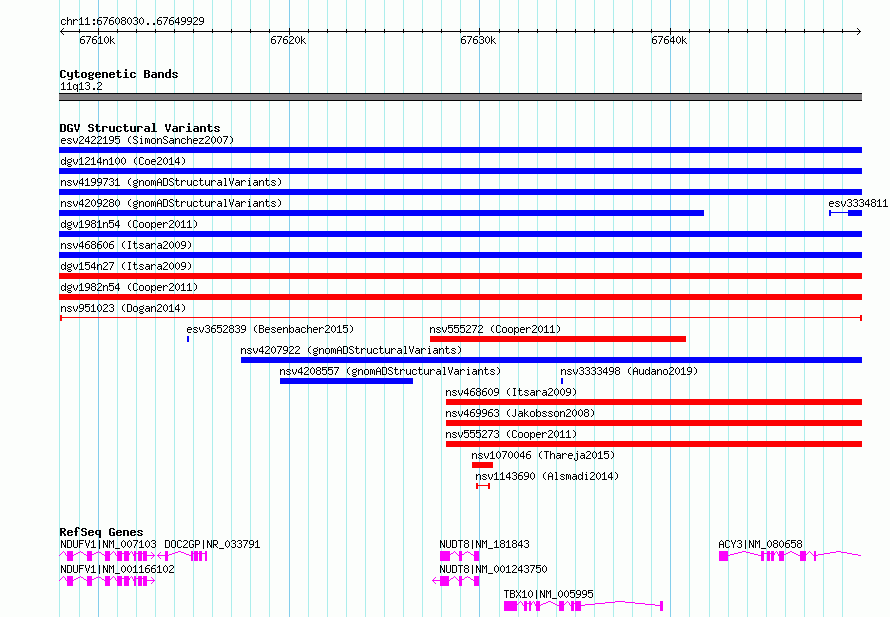Click the nsv4209280 gnomAD variant bar
Screen dimensions: 890x617
(x=381, y=213)
